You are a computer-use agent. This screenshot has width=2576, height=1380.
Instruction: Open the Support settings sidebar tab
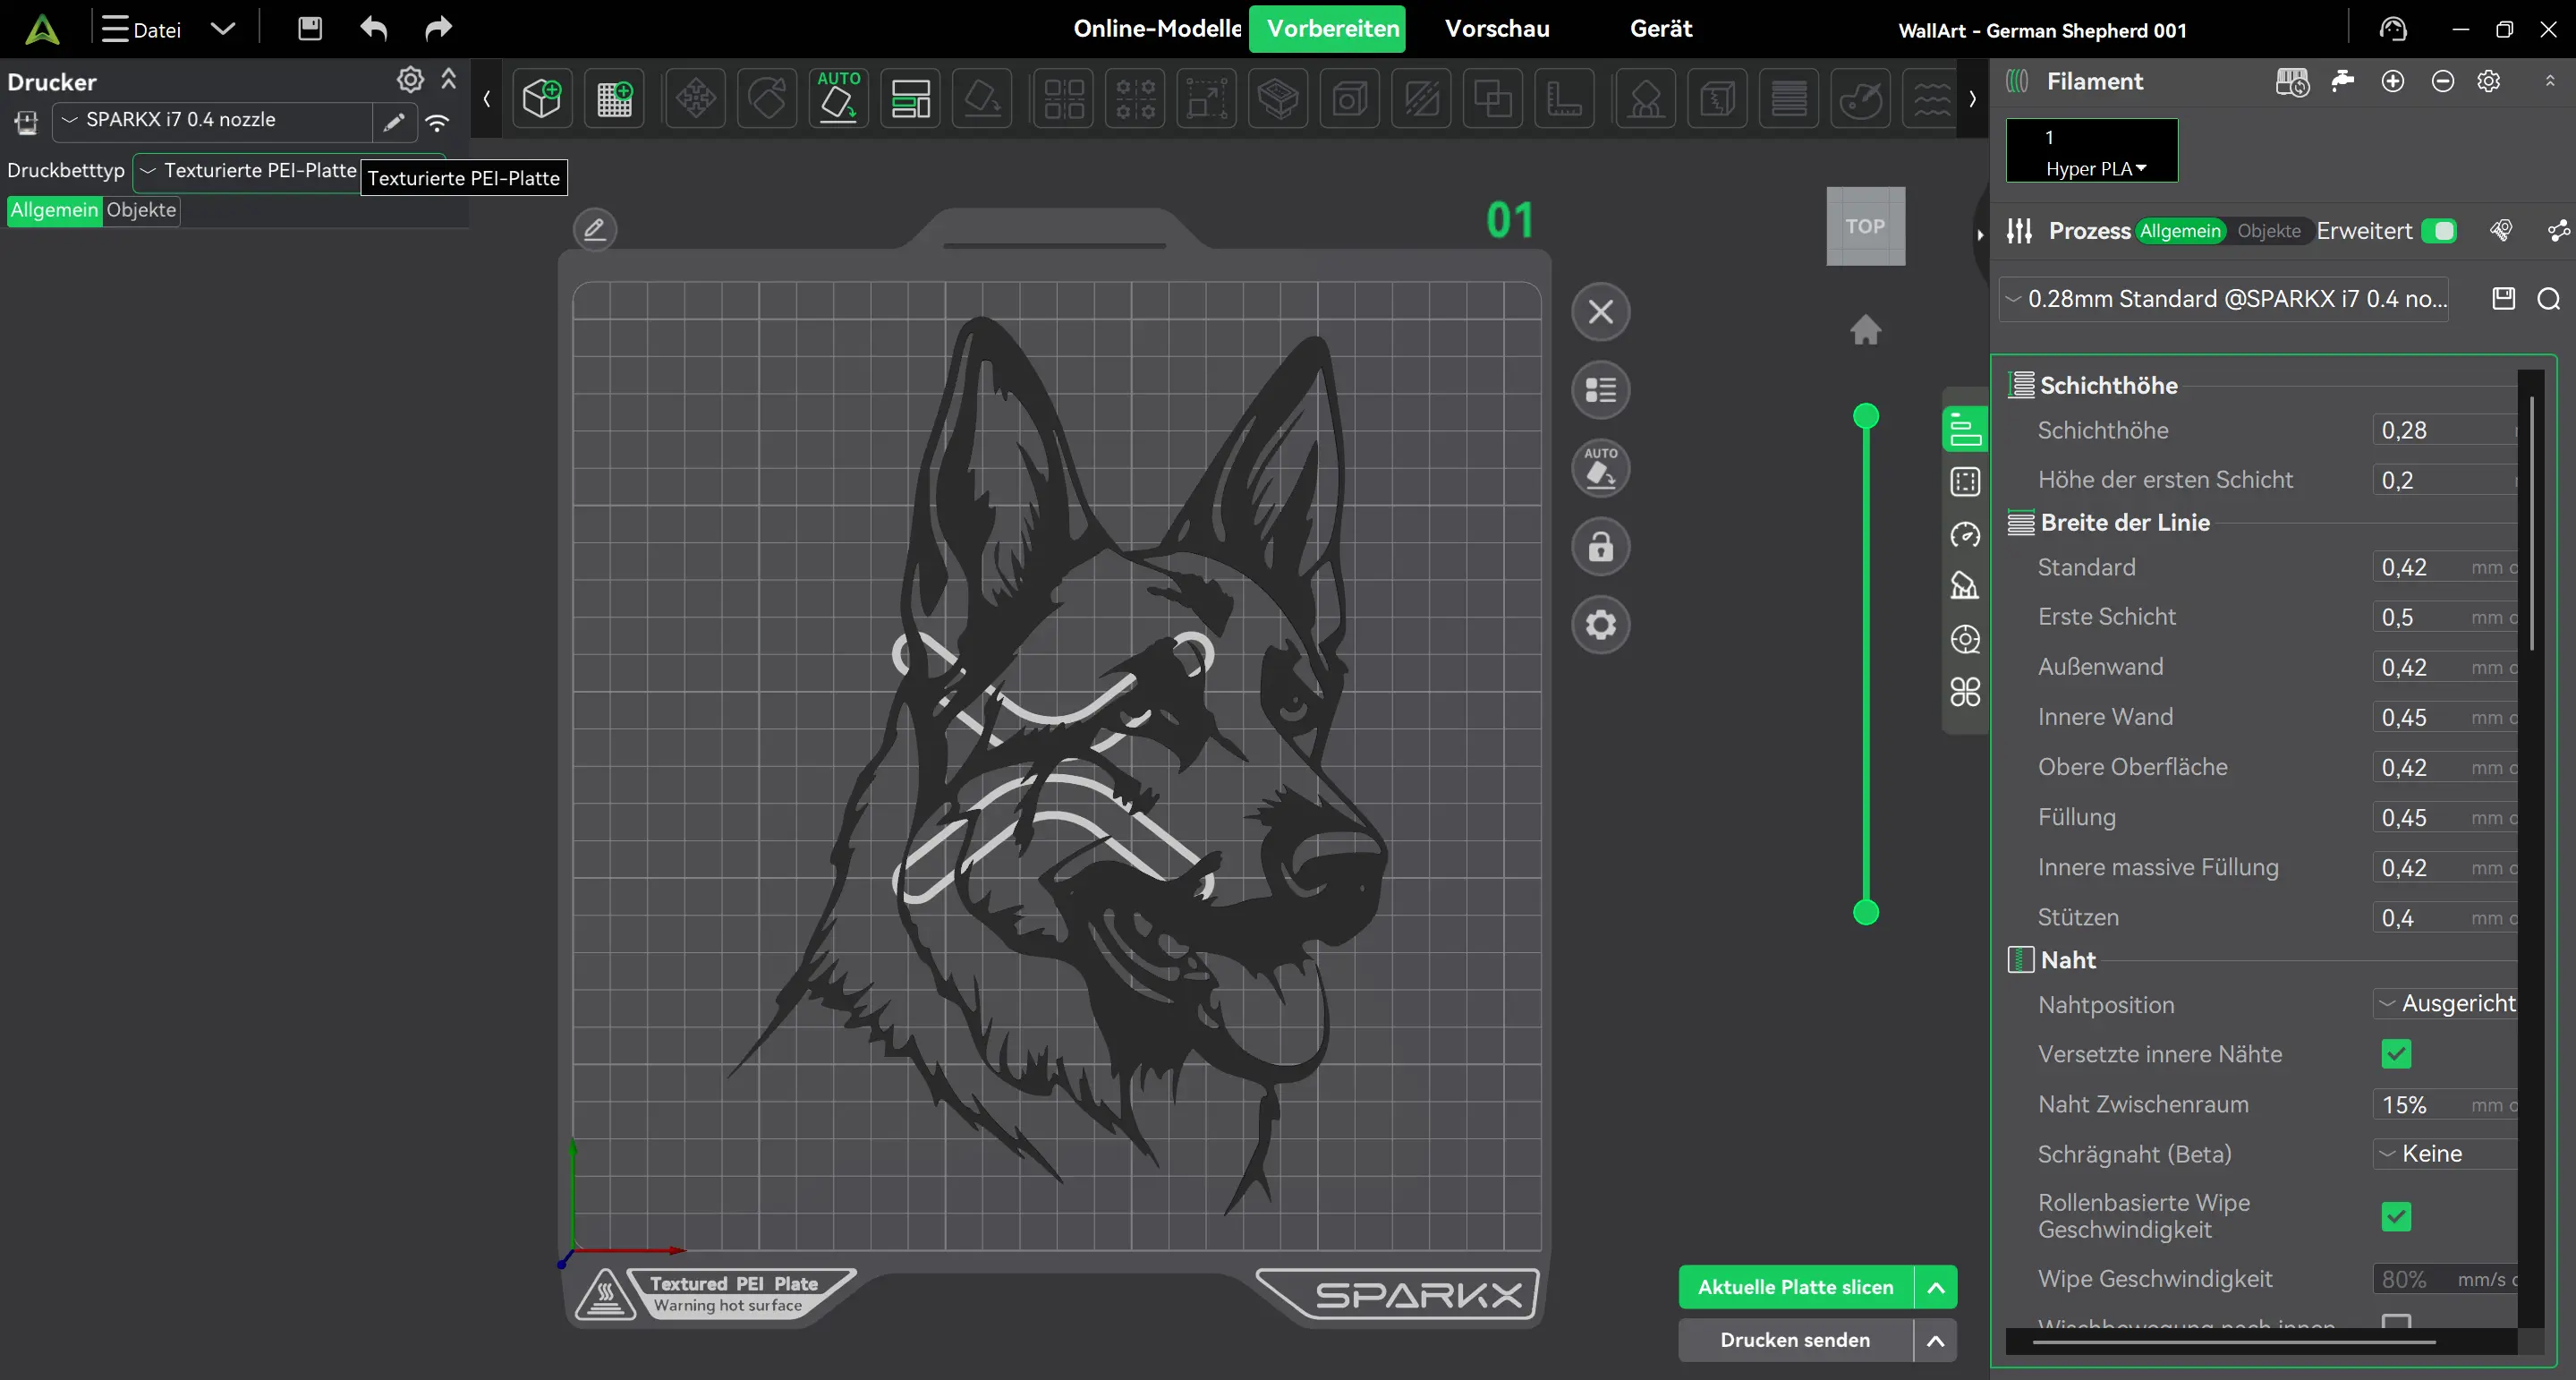click(x=1965, y=586)
